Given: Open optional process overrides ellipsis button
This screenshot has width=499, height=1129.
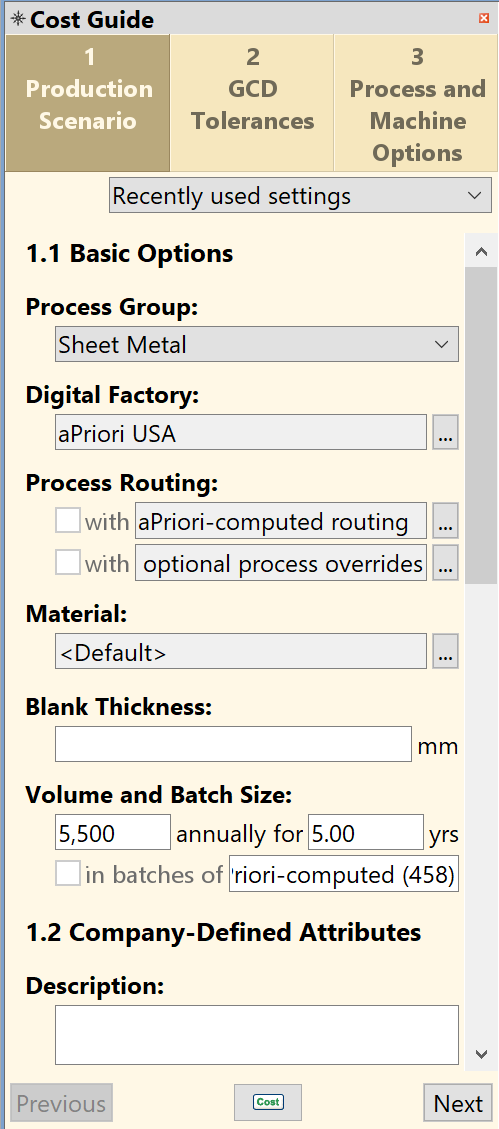Looking at the screenshot, I should tap(446, 562).
